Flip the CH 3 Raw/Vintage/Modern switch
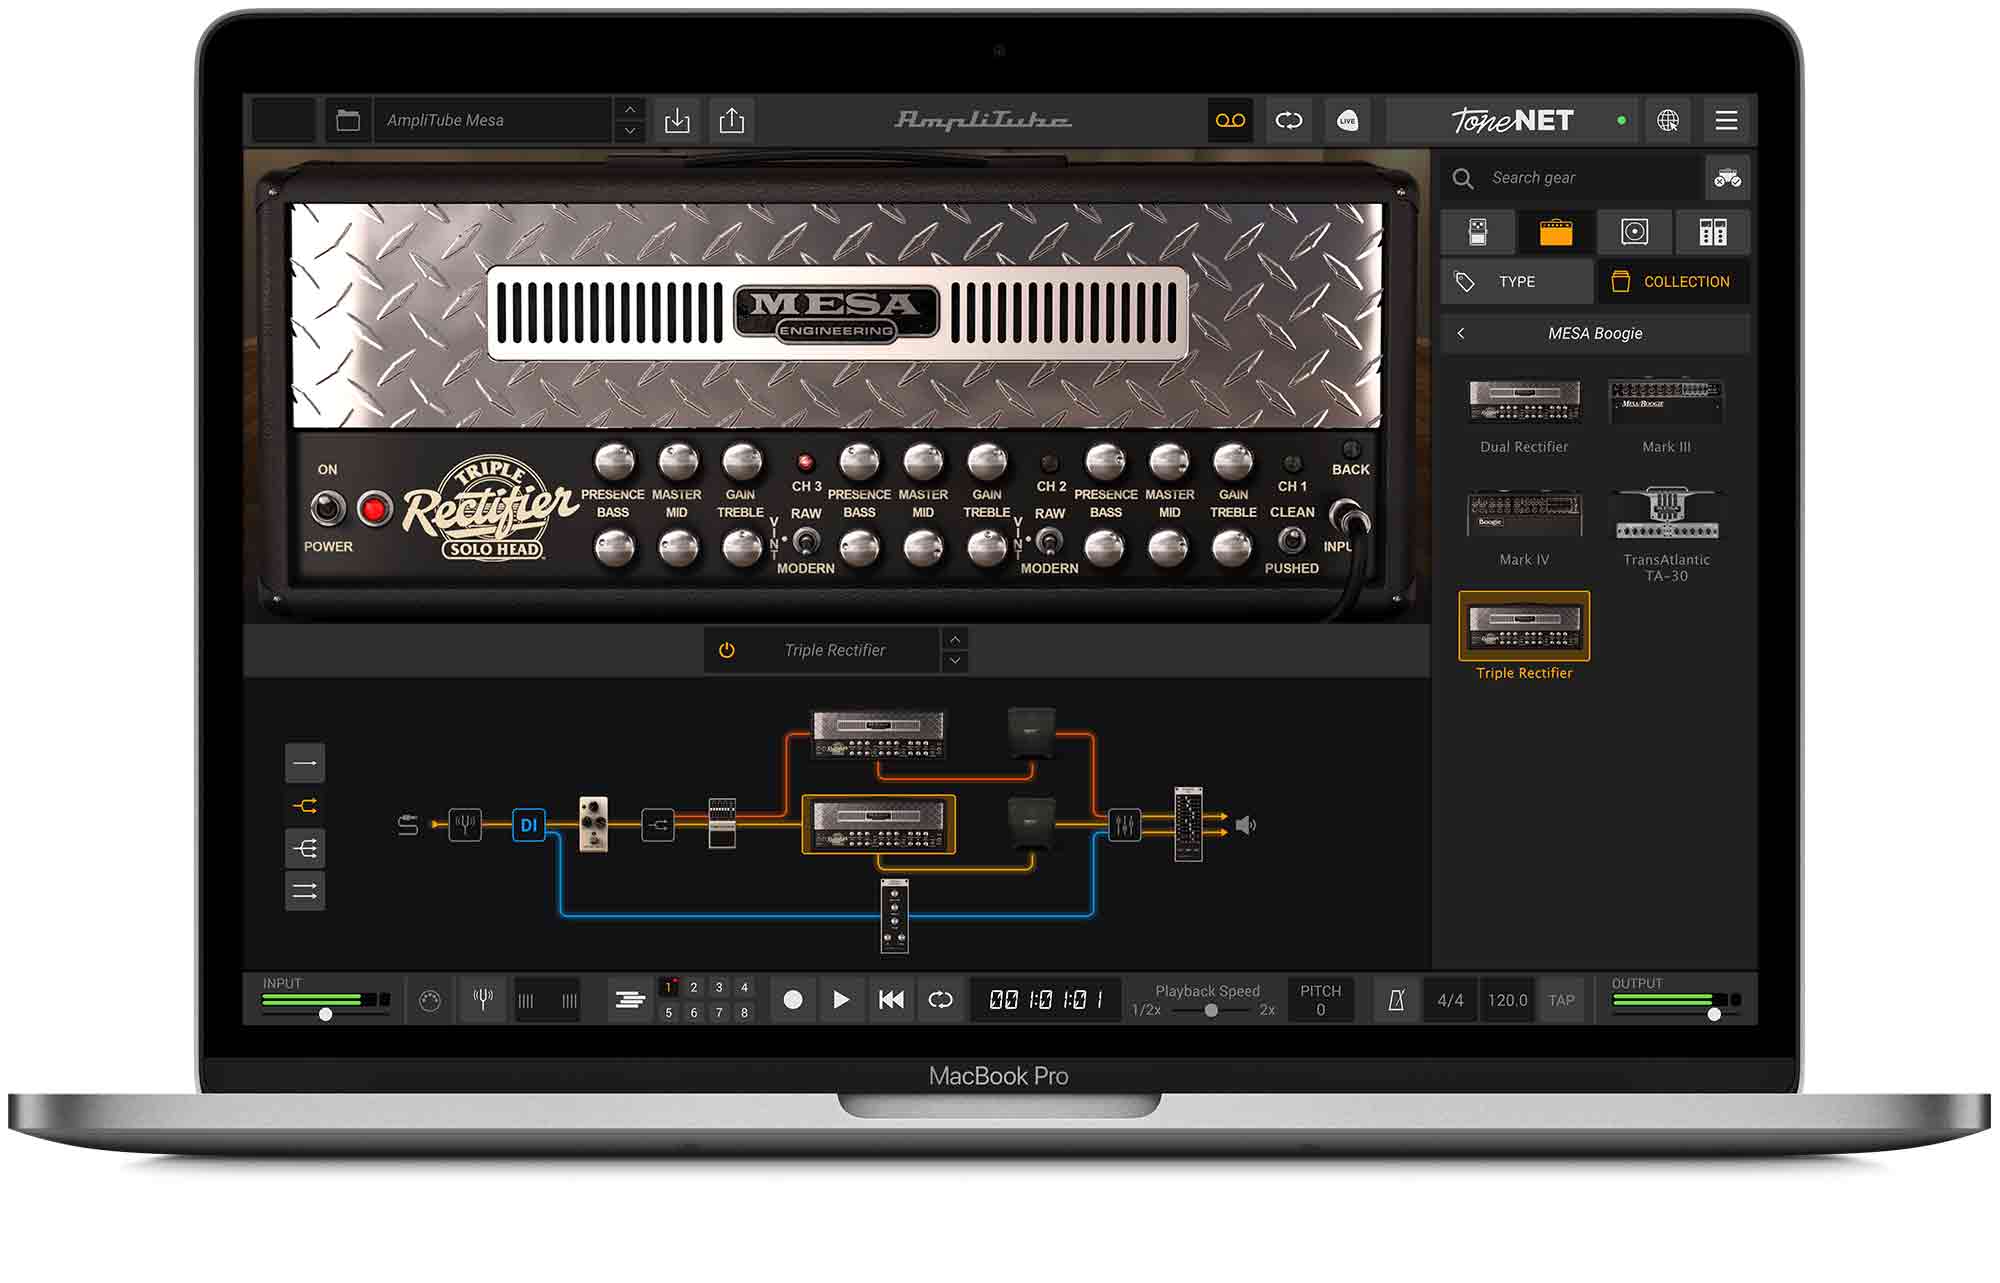The width and height of the screenshot is (2000, 1283). point(806,541)
